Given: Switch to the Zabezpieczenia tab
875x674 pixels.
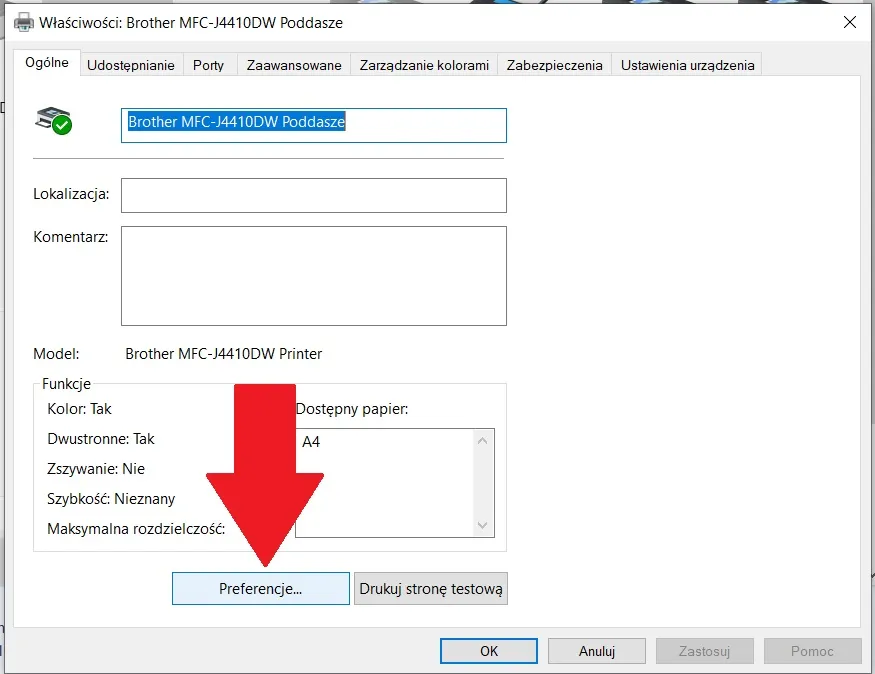Looking at the screenshot, I should [x=554, y=65].
